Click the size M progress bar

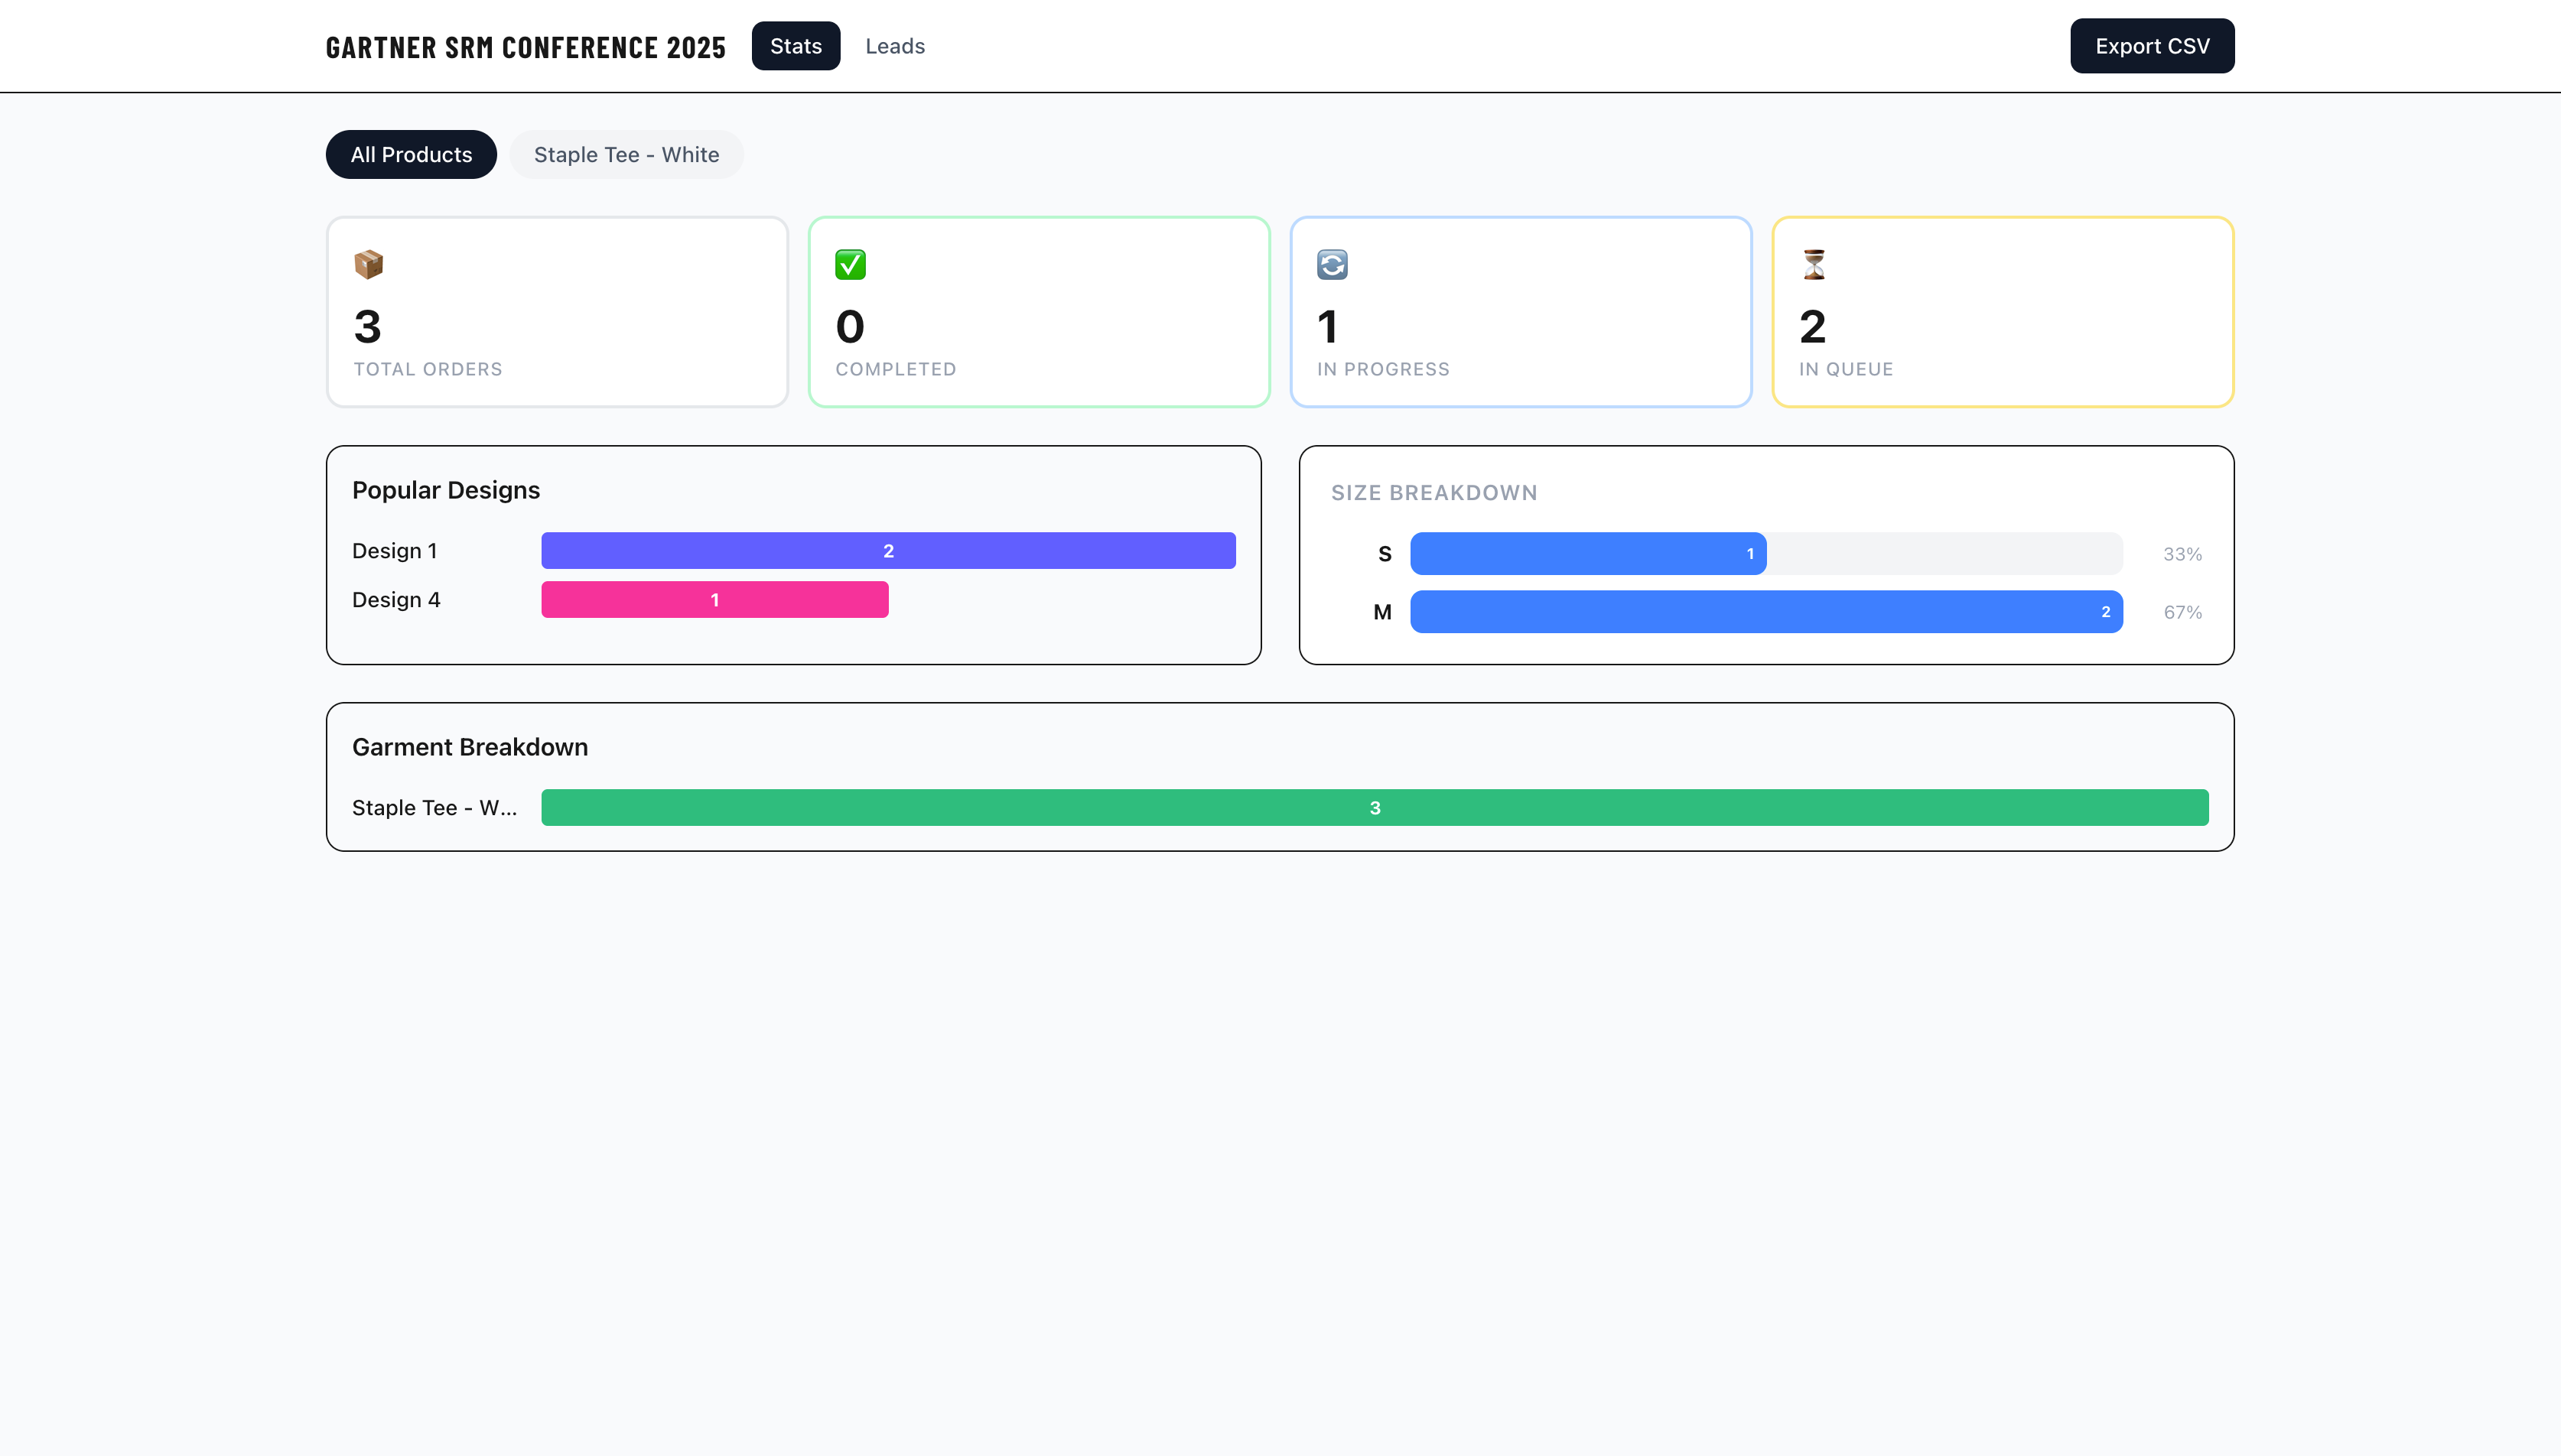(x=1765, y=612)
